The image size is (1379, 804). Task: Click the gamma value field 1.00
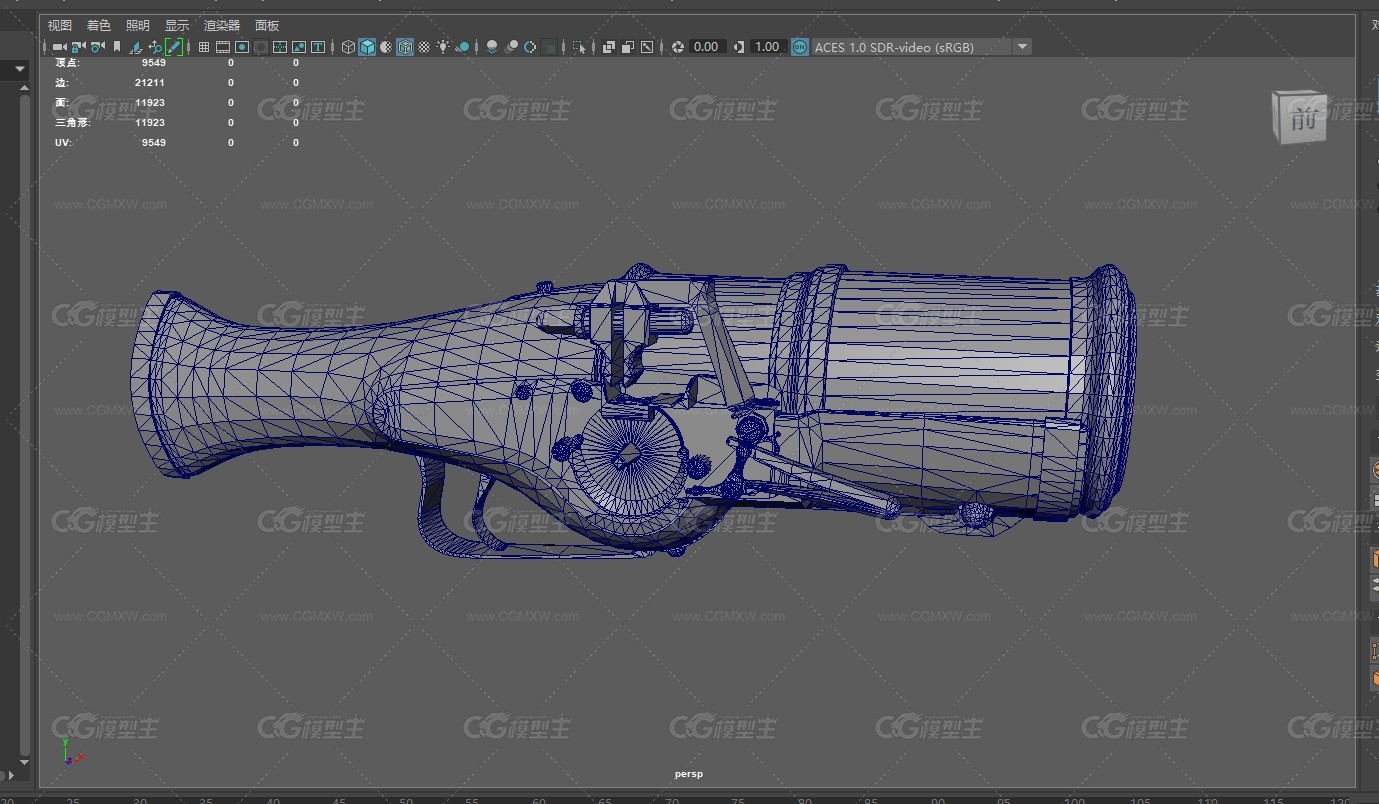(767, 47)
